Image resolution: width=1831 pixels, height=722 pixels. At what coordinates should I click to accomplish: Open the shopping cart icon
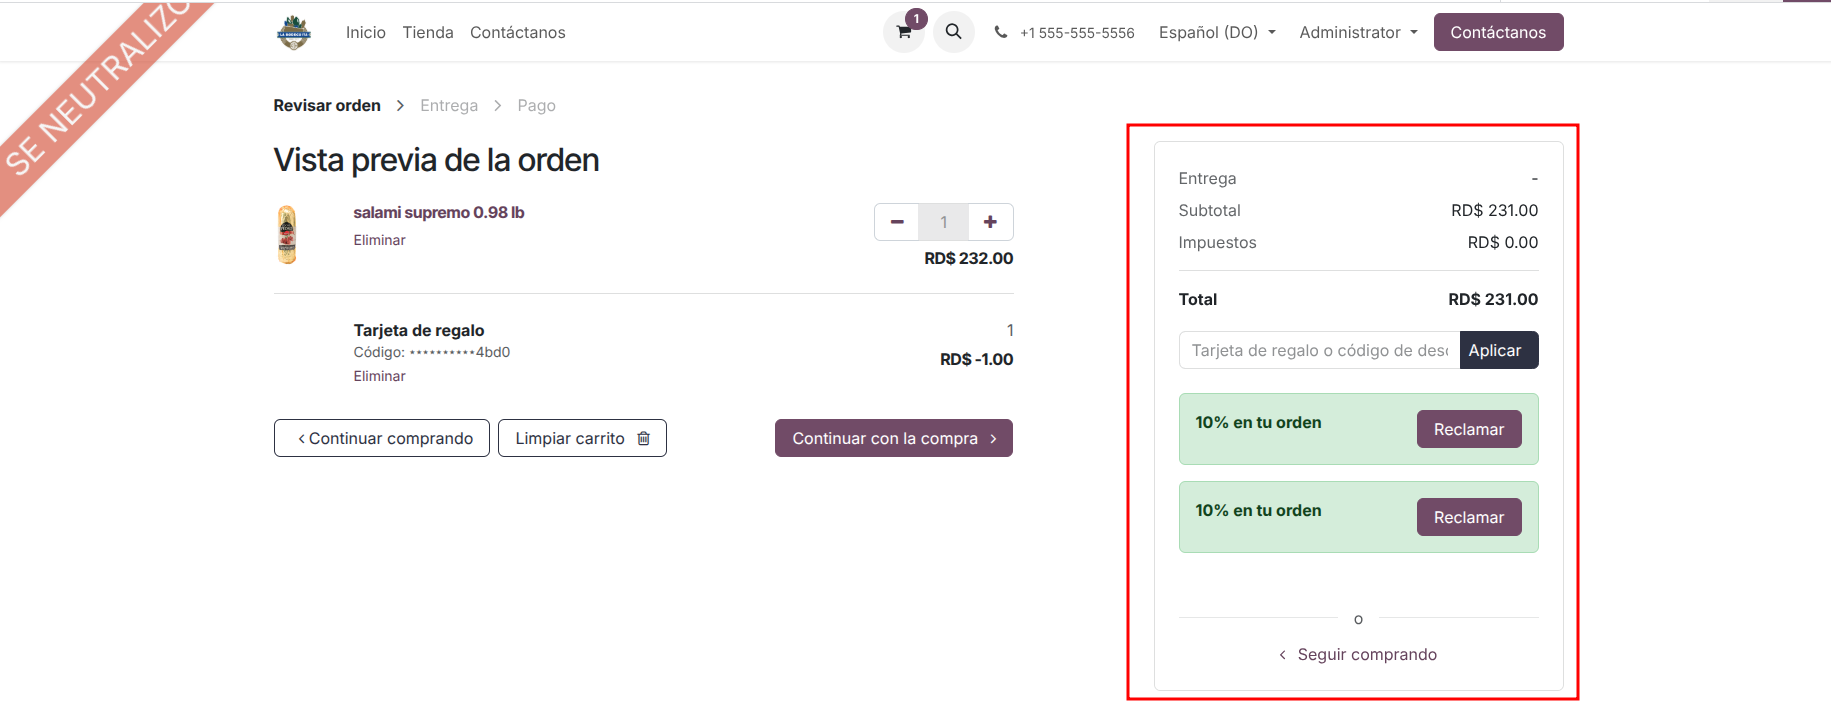tap(903, 32)
